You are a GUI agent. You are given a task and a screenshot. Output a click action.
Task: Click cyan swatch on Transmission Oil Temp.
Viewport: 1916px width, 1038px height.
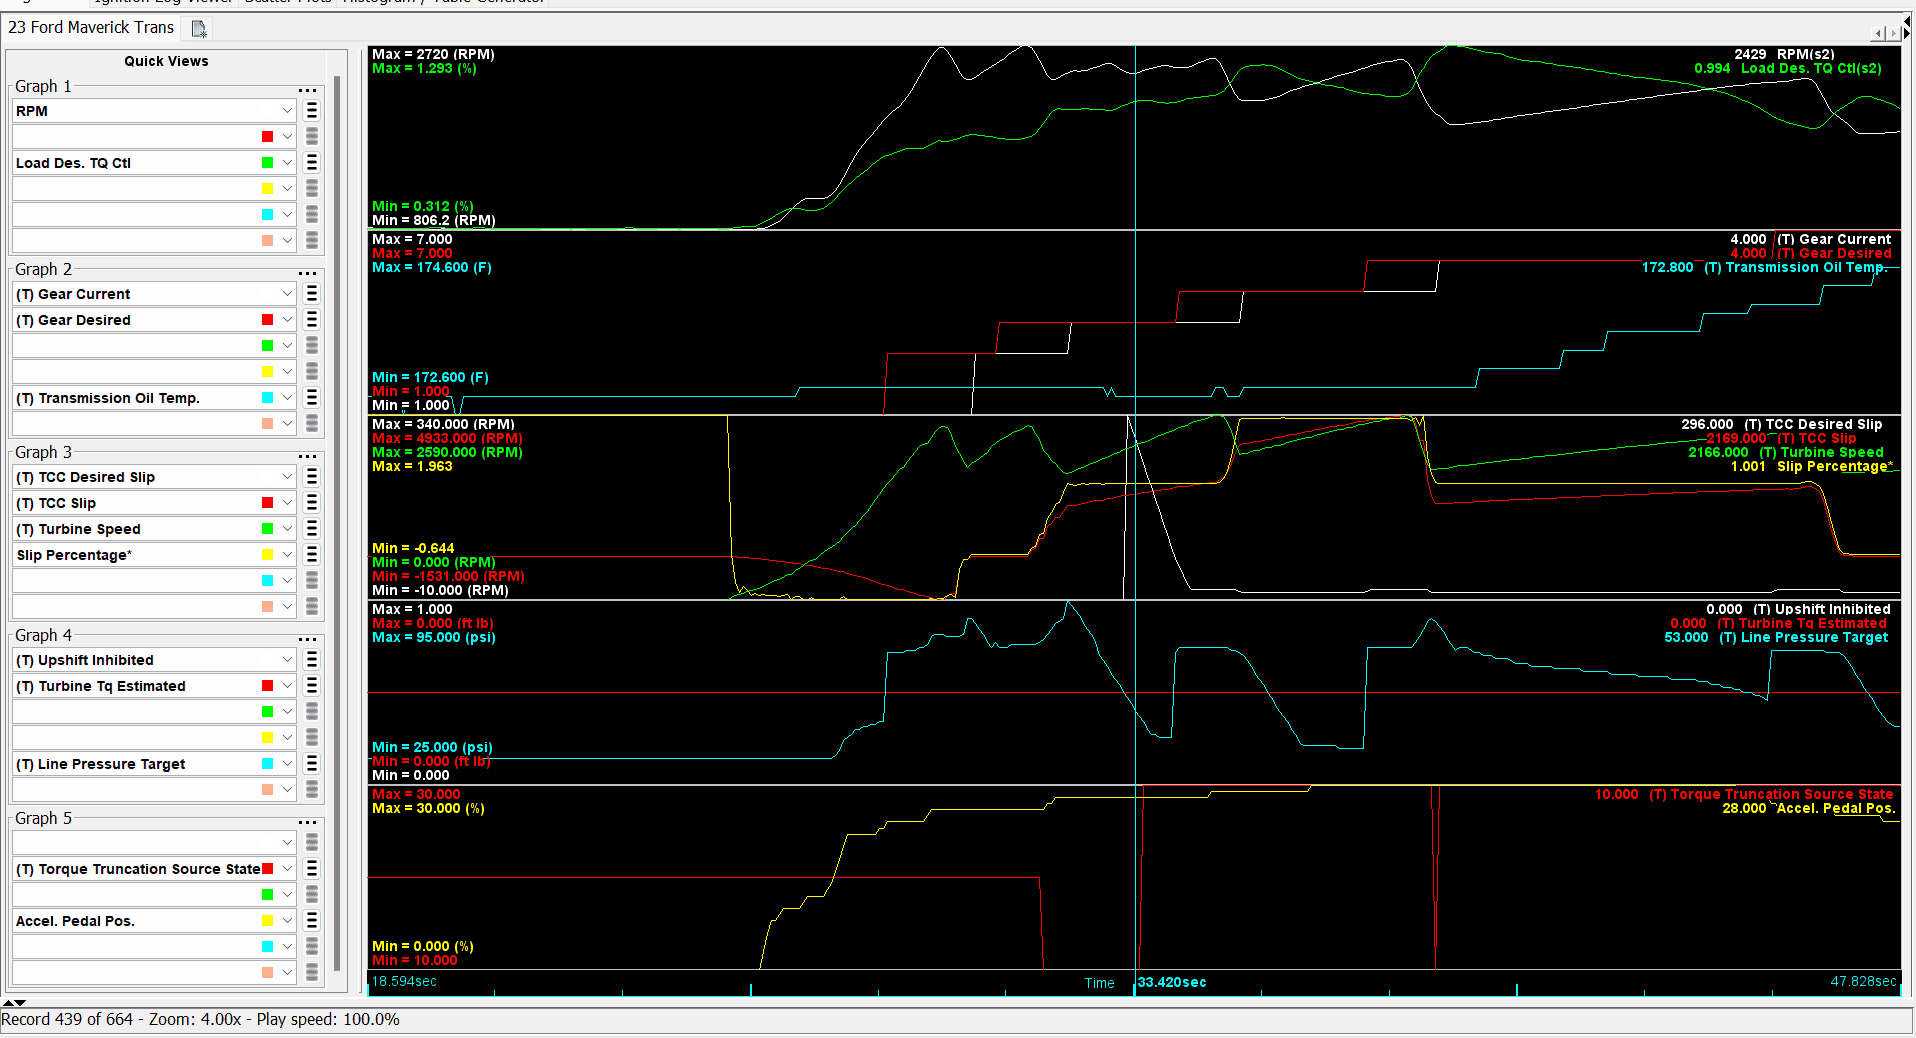click(x=267, y=398)
